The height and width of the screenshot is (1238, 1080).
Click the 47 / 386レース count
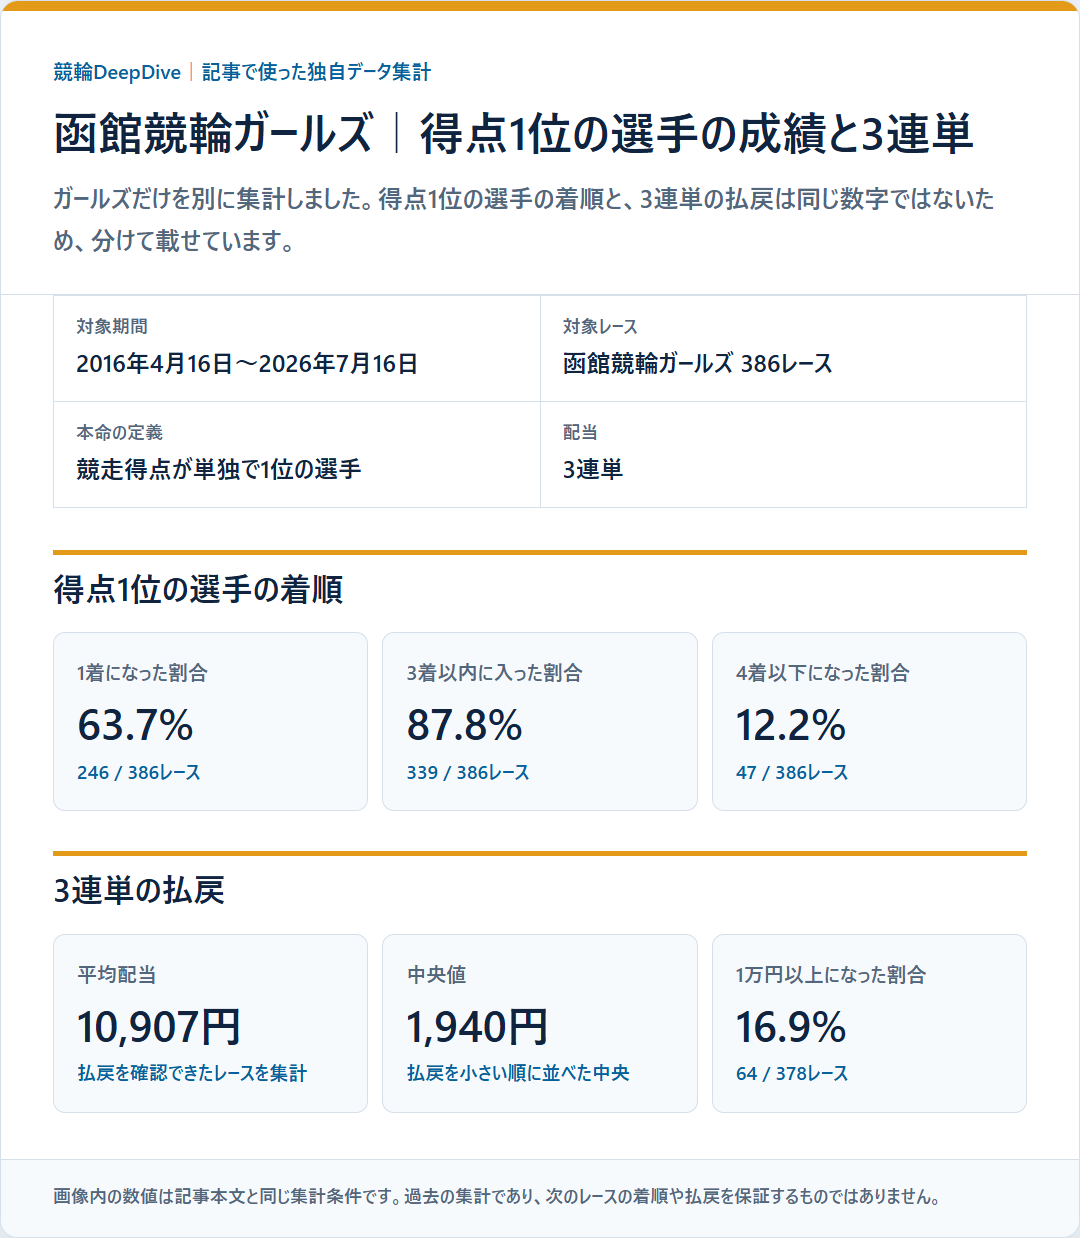(x=792, y=773)
